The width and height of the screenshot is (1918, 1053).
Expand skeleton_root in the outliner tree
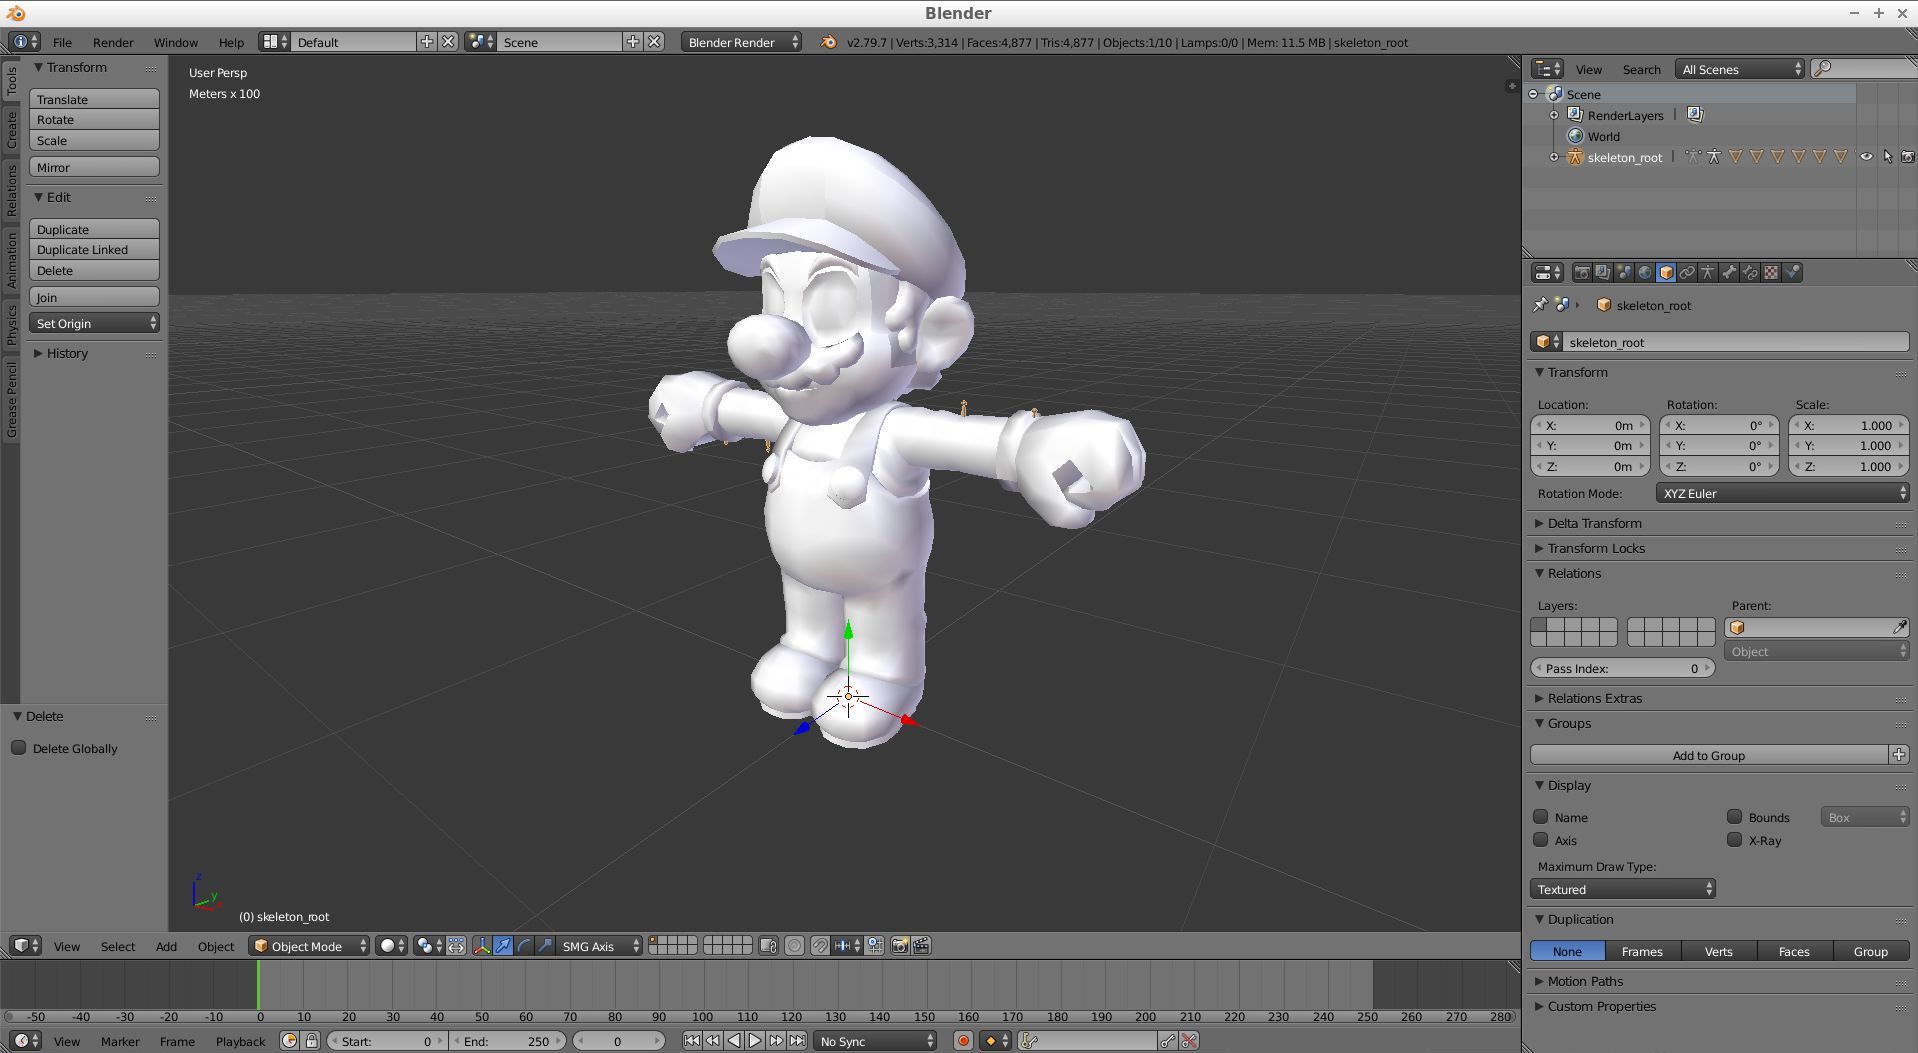[1554, 157]
